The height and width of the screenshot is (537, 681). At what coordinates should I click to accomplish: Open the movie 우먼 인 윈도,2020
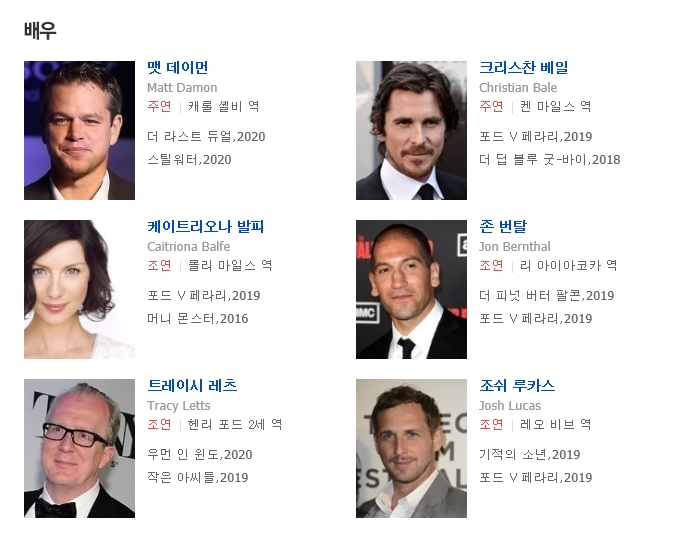[200, 454]
